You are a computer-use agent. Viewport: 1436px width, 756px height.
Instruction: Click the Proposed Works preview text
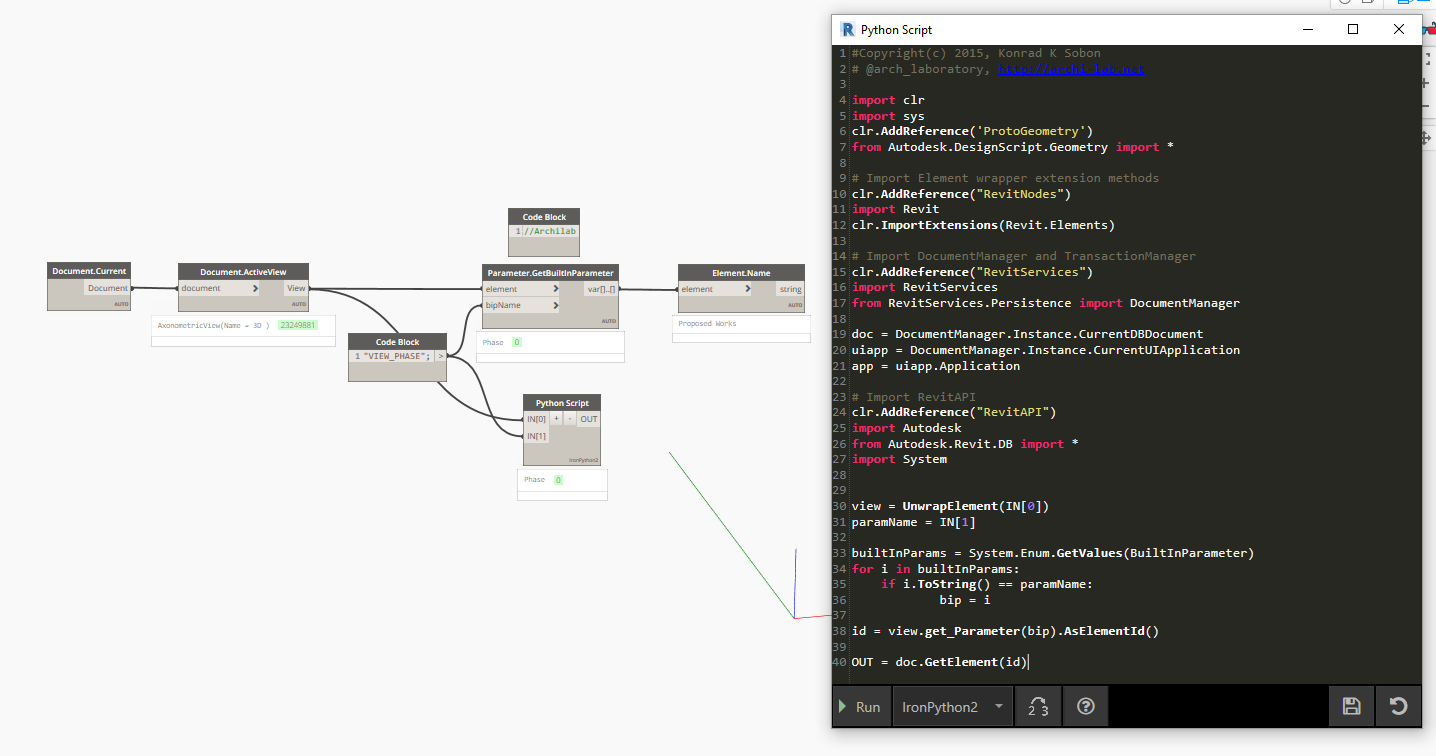[x=707, y=324]
